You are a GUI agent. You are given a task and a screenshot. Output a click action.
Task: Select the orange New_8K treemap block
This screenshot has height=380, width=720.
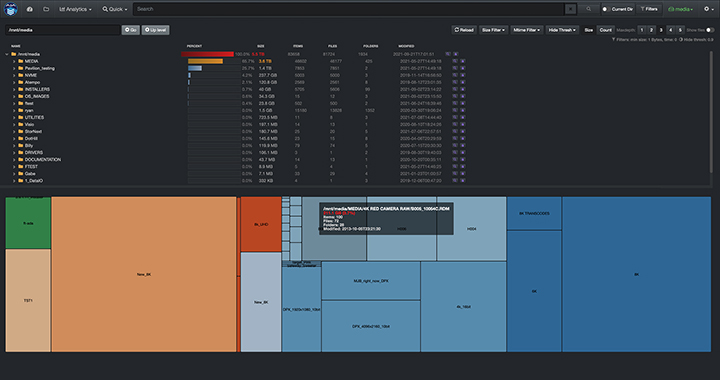tap(144, 274)
